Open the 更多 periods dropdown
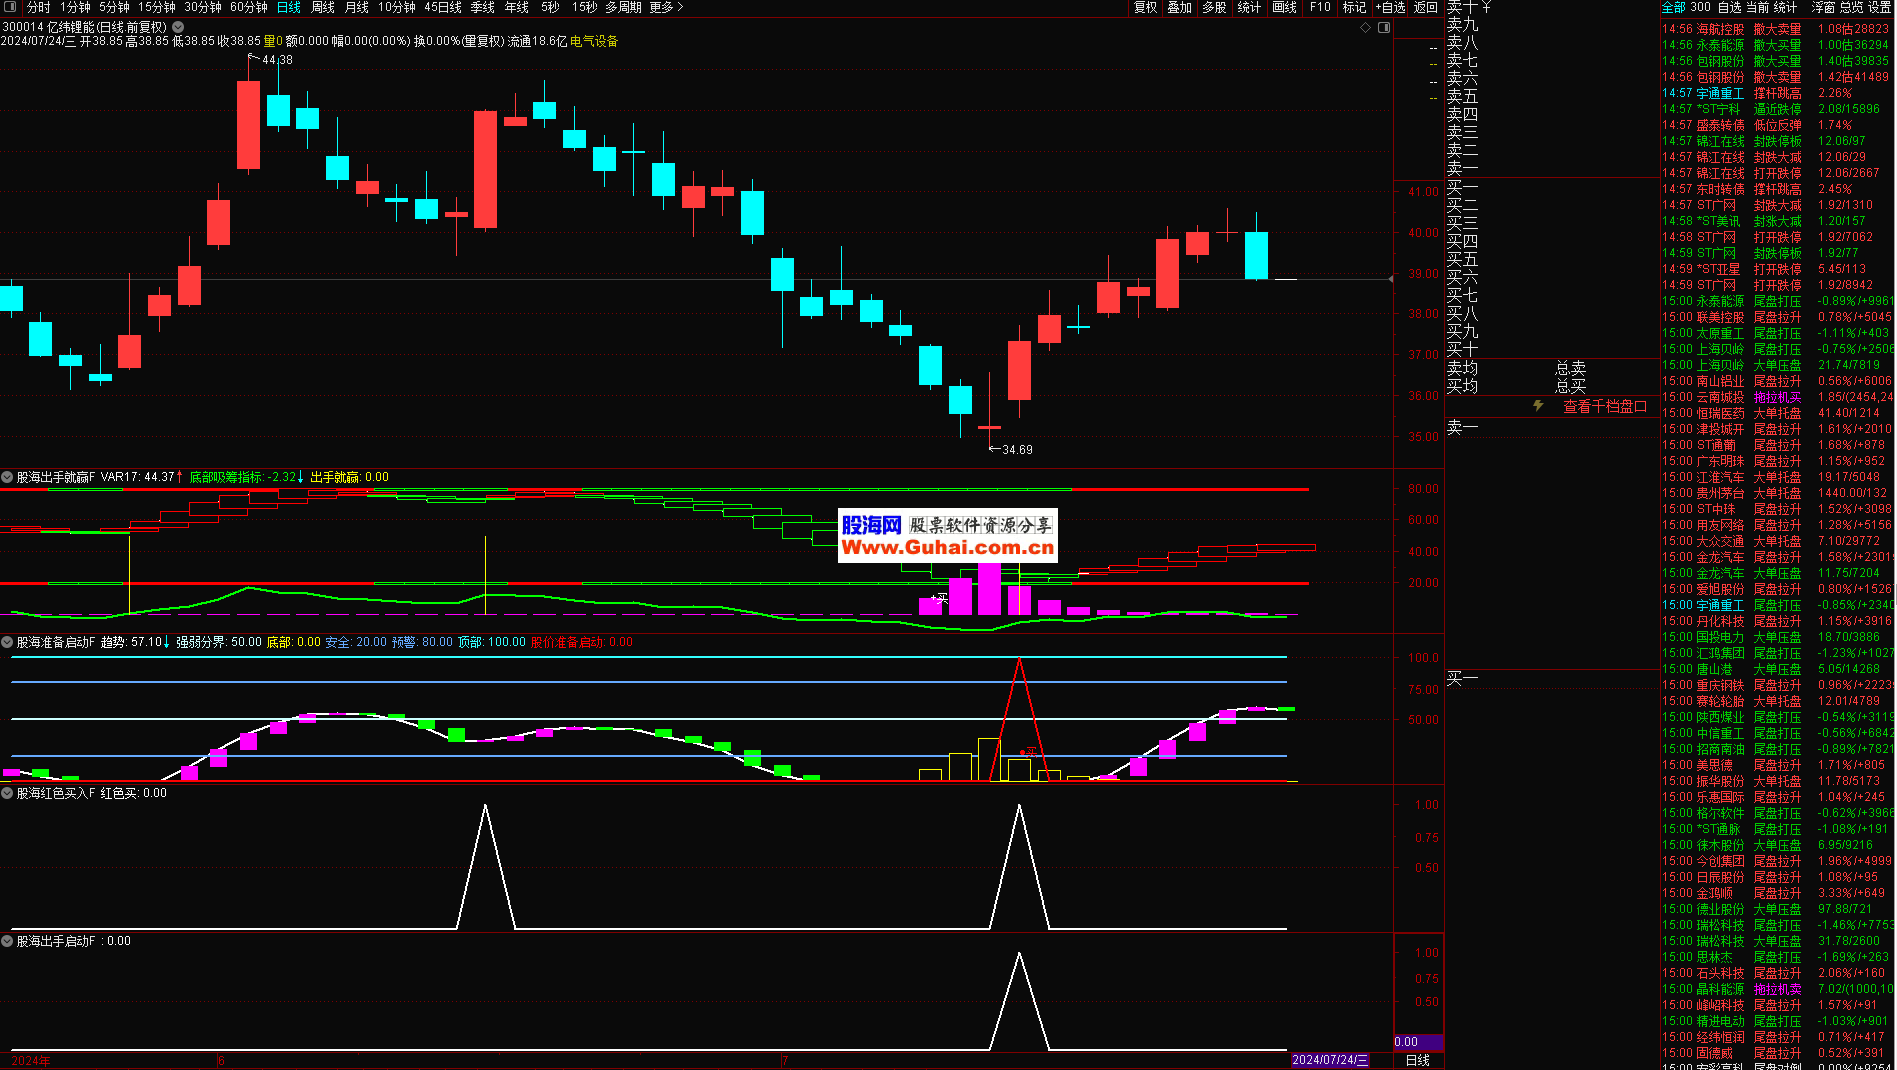Viewport: 1897px width, 1070px height. (x=667, y=7)
